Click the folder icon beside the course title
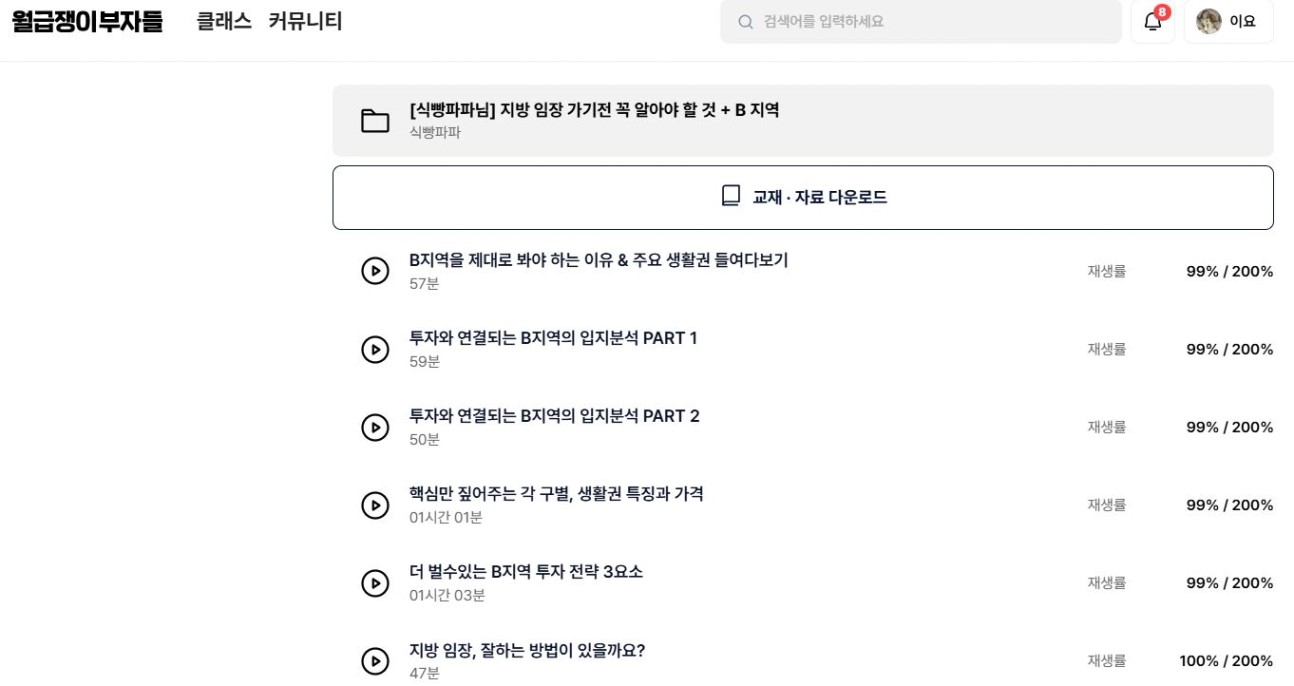This screenshot has height=686, width=1294. 375,121
